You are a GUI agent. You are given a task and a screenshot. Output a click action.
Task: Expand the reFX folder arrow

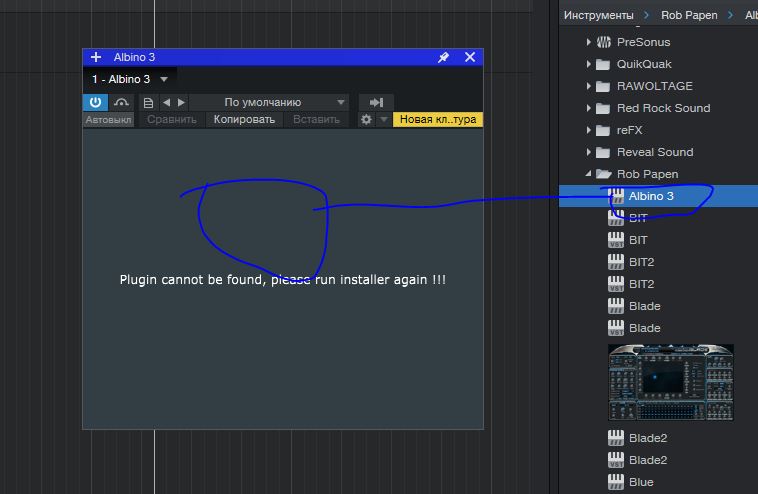[588, 130]
